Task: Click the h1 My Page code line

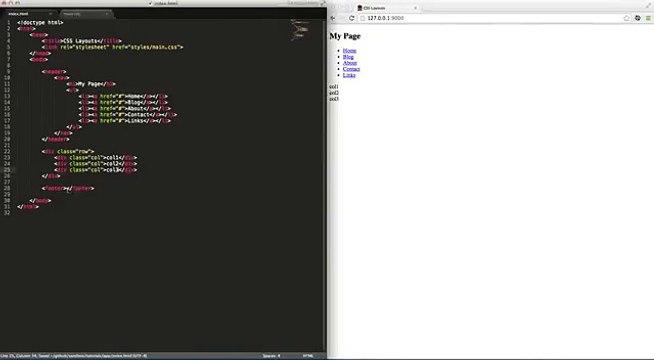Action: click(91, 84)
